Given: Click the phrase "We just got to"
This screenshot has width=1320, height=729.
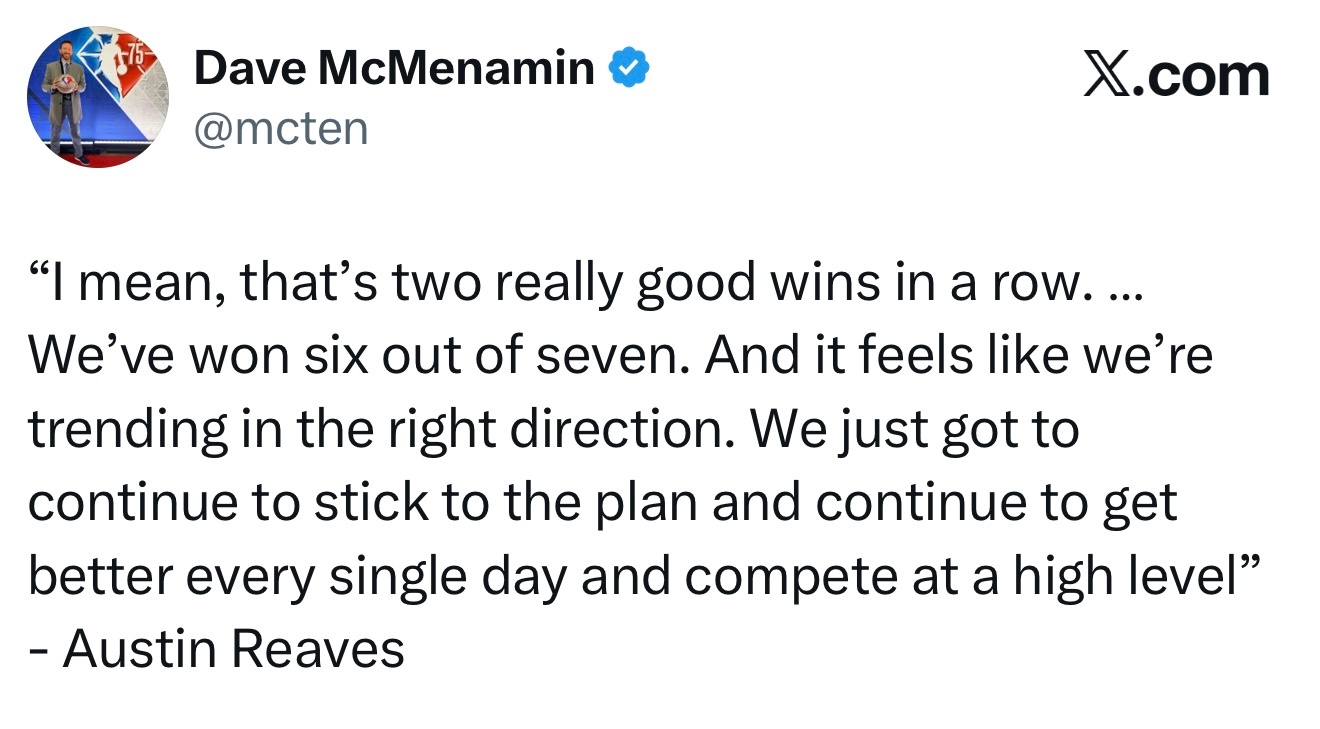Looking at the screenshot, I should point(916,431).
